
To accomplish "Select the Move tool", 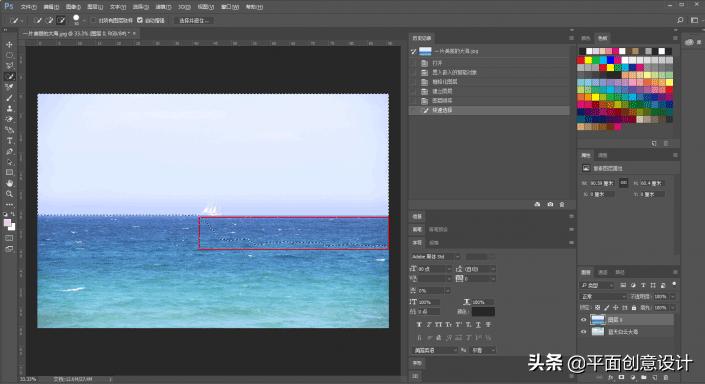I will pos(9,45).
